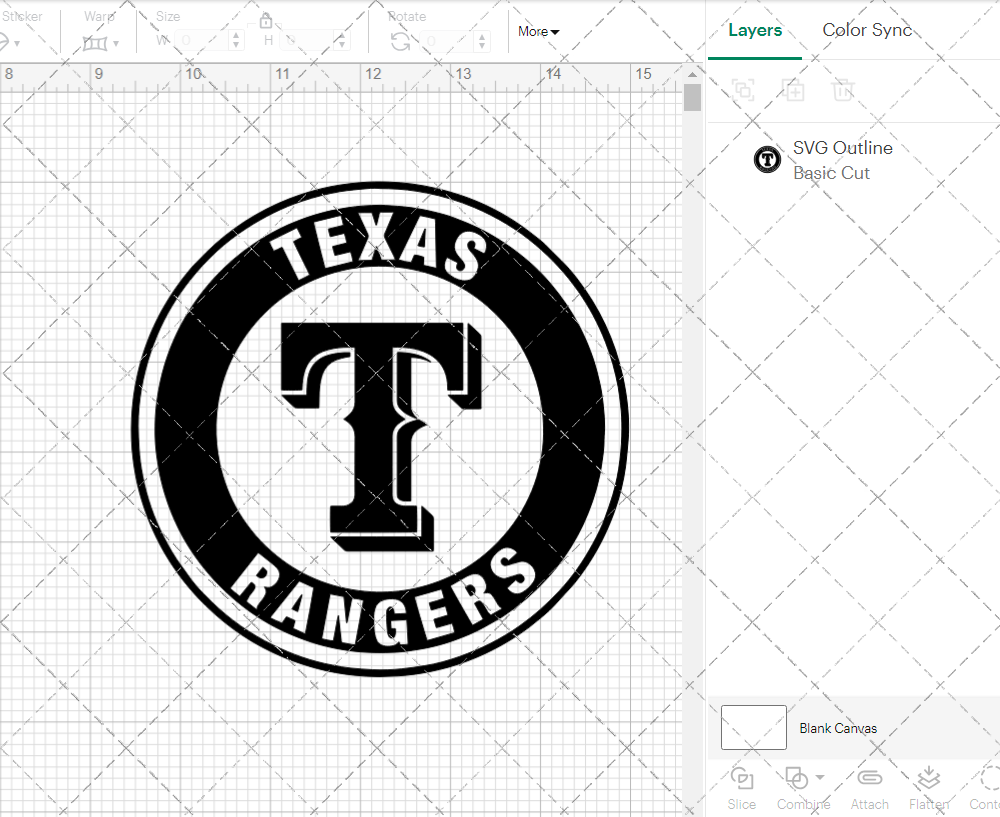The height and width of the screenshot is (817, 1000).
Task: Open the Combine dropdown arrow
Action: (820, 777)
